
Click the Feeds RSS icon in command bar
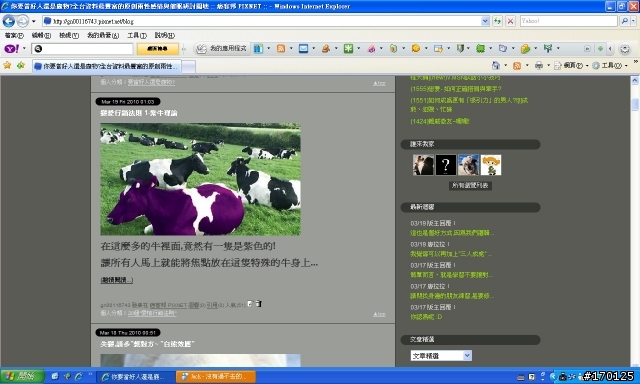coord(517,65)
